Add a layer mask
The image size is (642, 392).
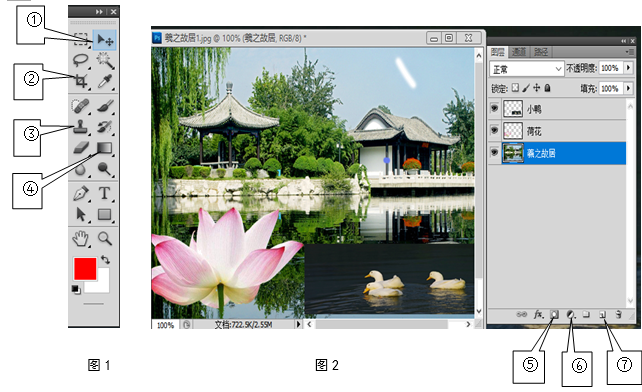coord(554,314)
